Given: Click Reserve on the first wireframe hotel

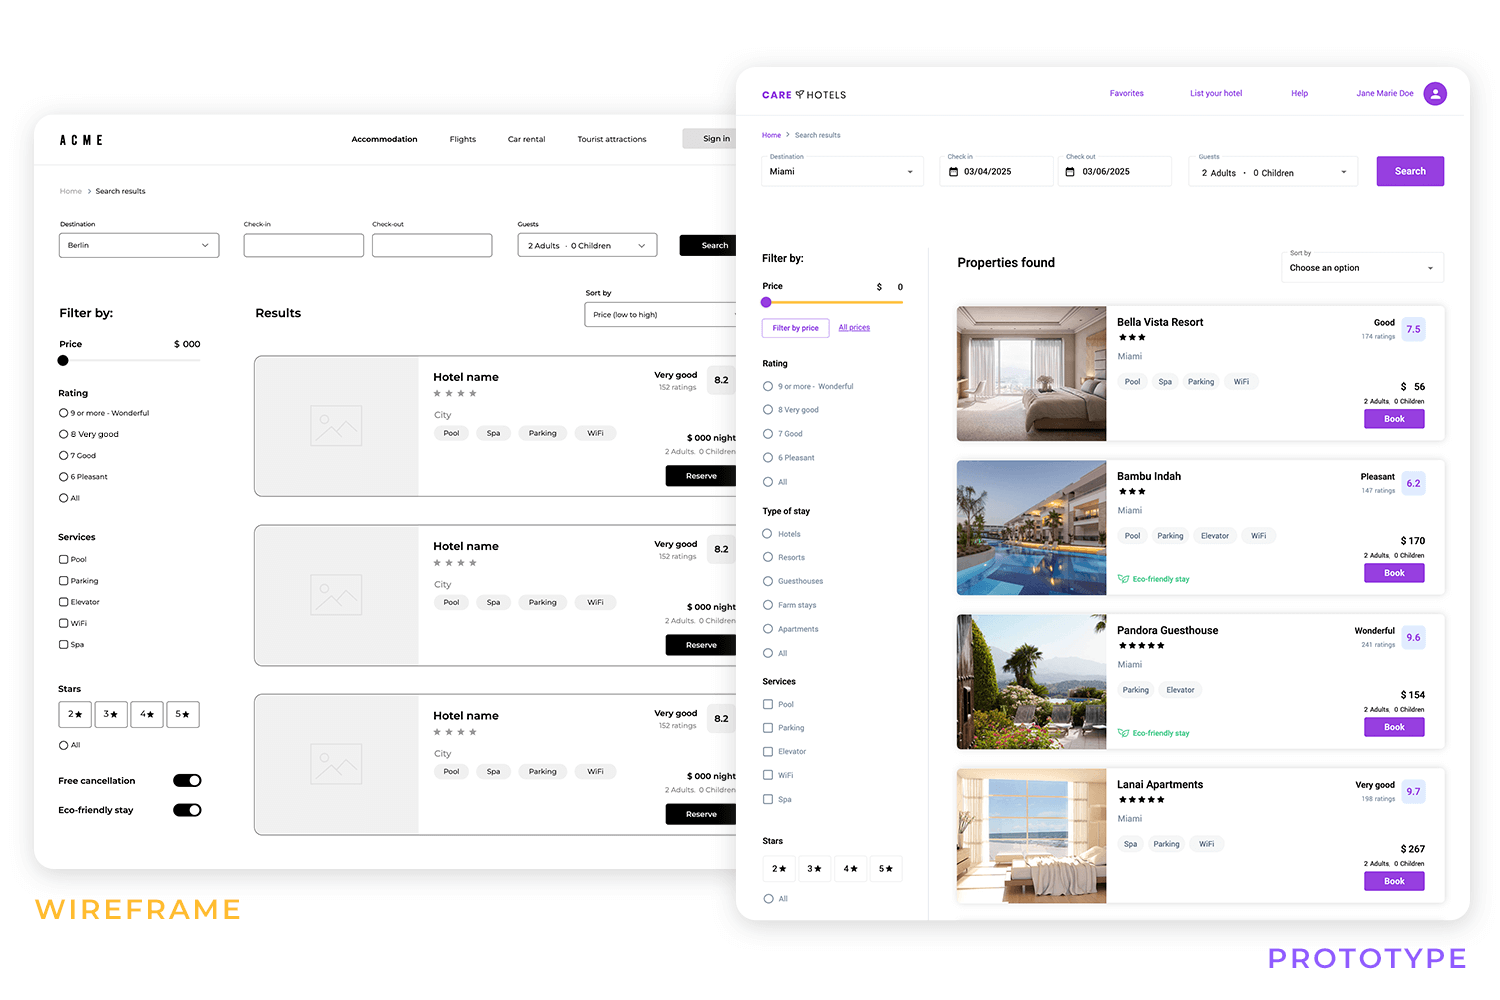Looking at the screenshot, I should [x=701, y=476].
